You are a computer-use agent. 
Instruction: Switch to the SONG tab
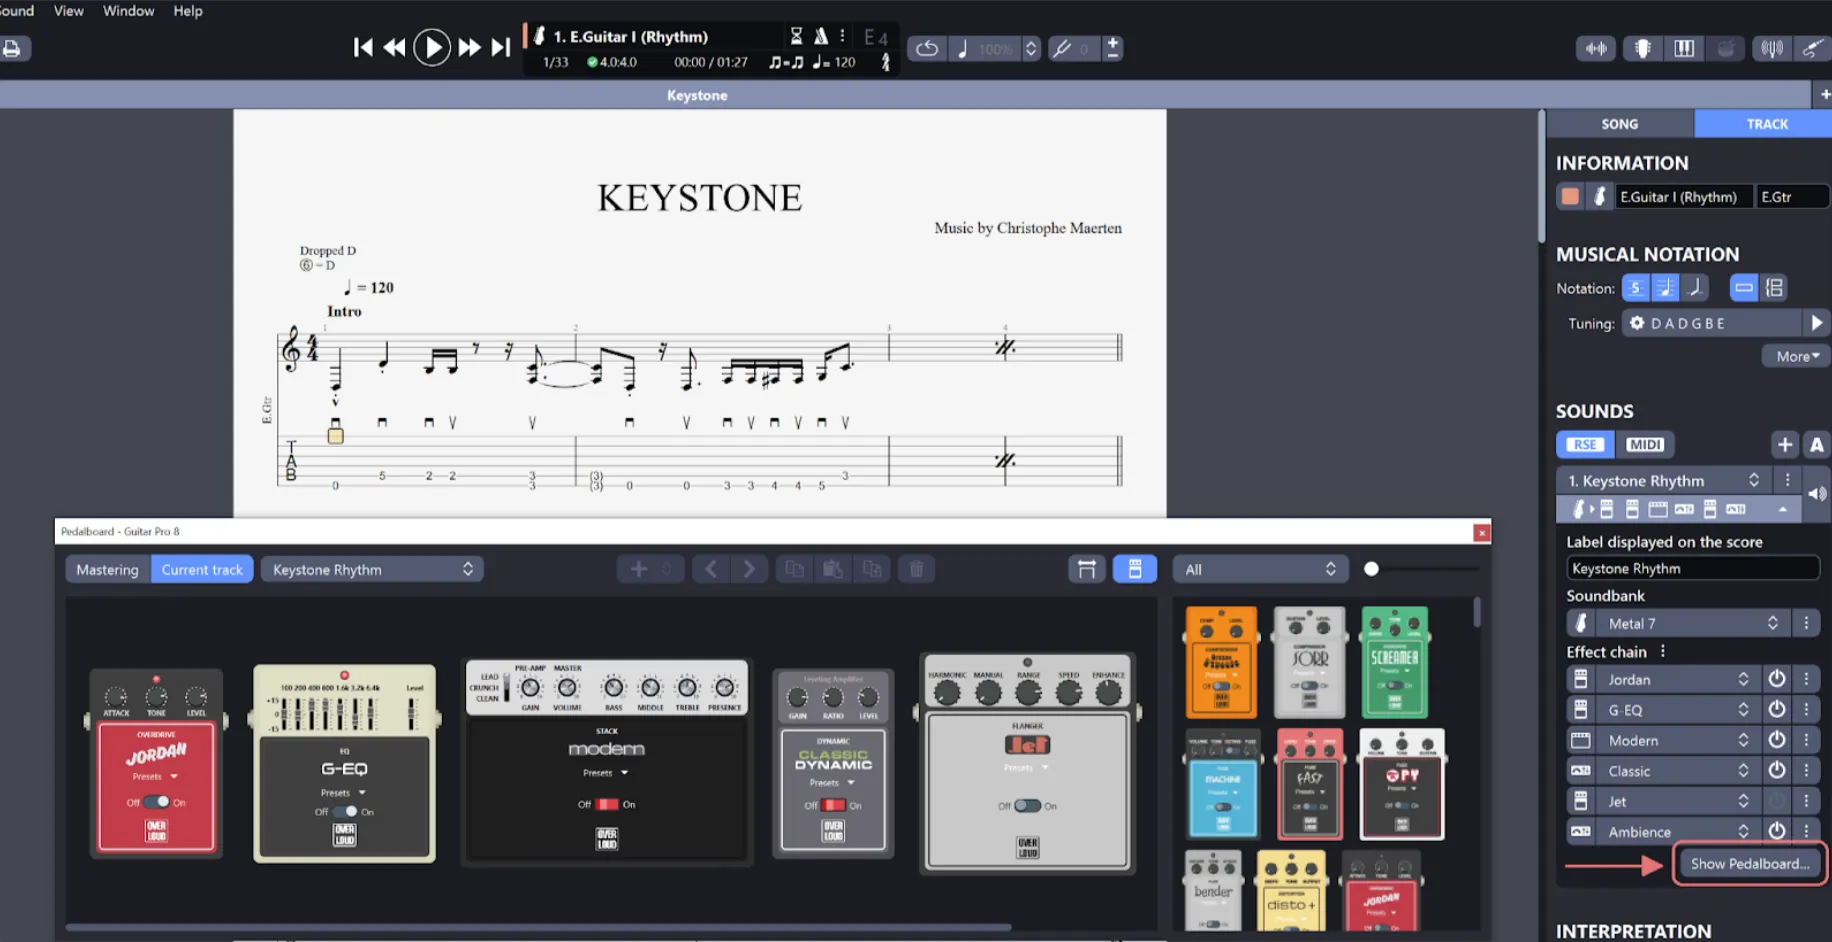pos(1620,123)
